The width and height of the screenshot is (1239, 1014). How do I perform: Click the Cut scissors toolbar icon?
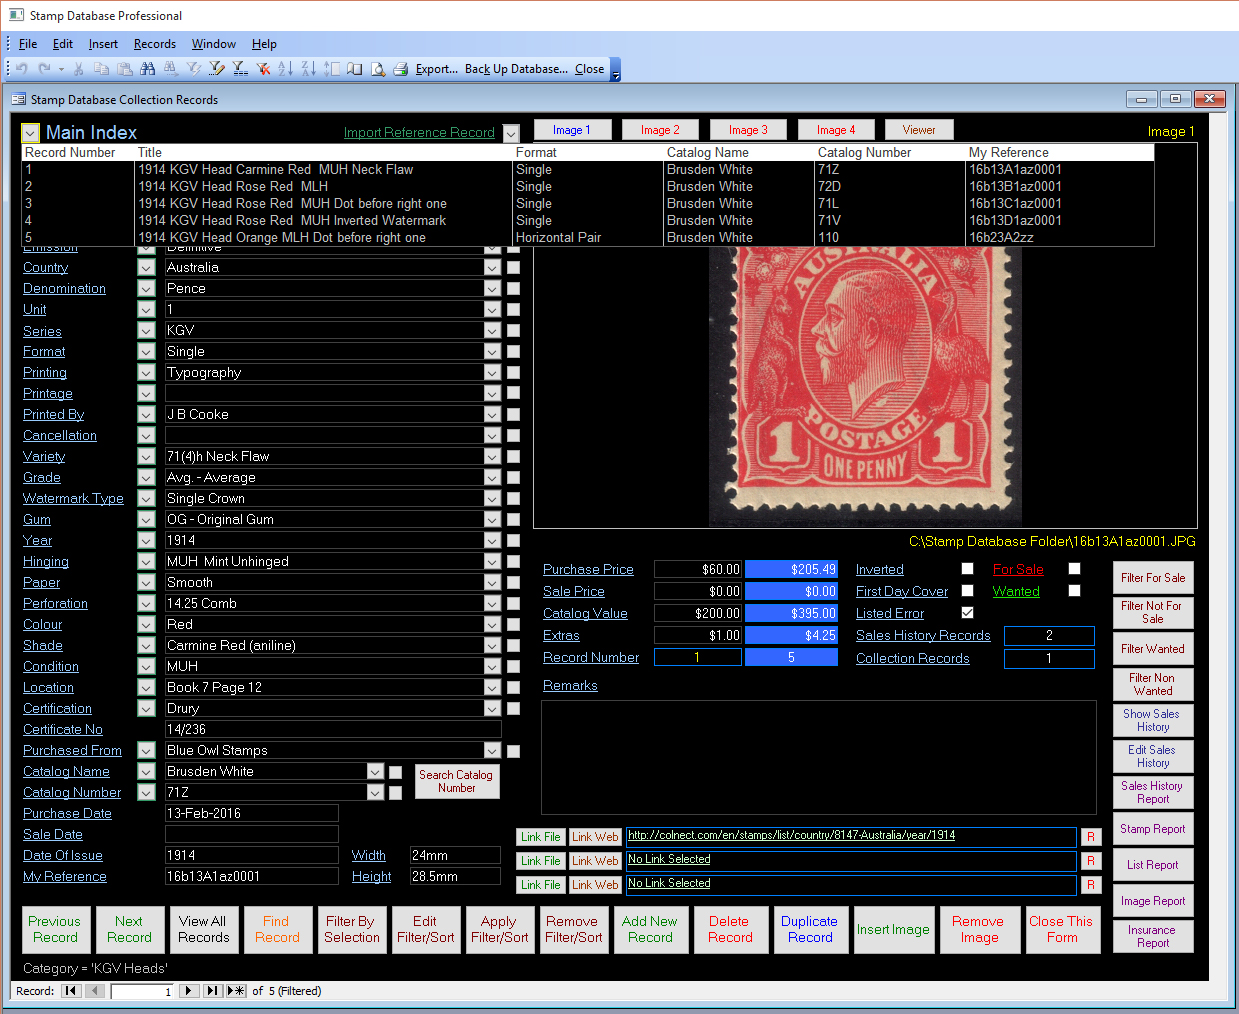pos(79,69)
